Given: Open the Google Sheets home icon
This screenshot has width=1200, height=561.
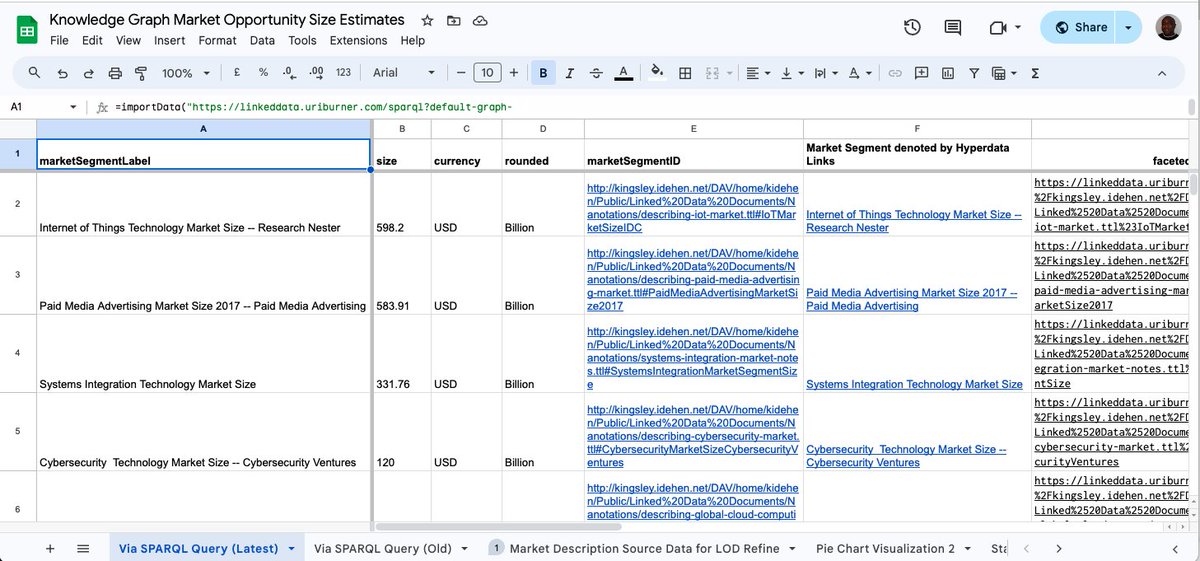Looking at the screenshot, I should pos(26,29).
